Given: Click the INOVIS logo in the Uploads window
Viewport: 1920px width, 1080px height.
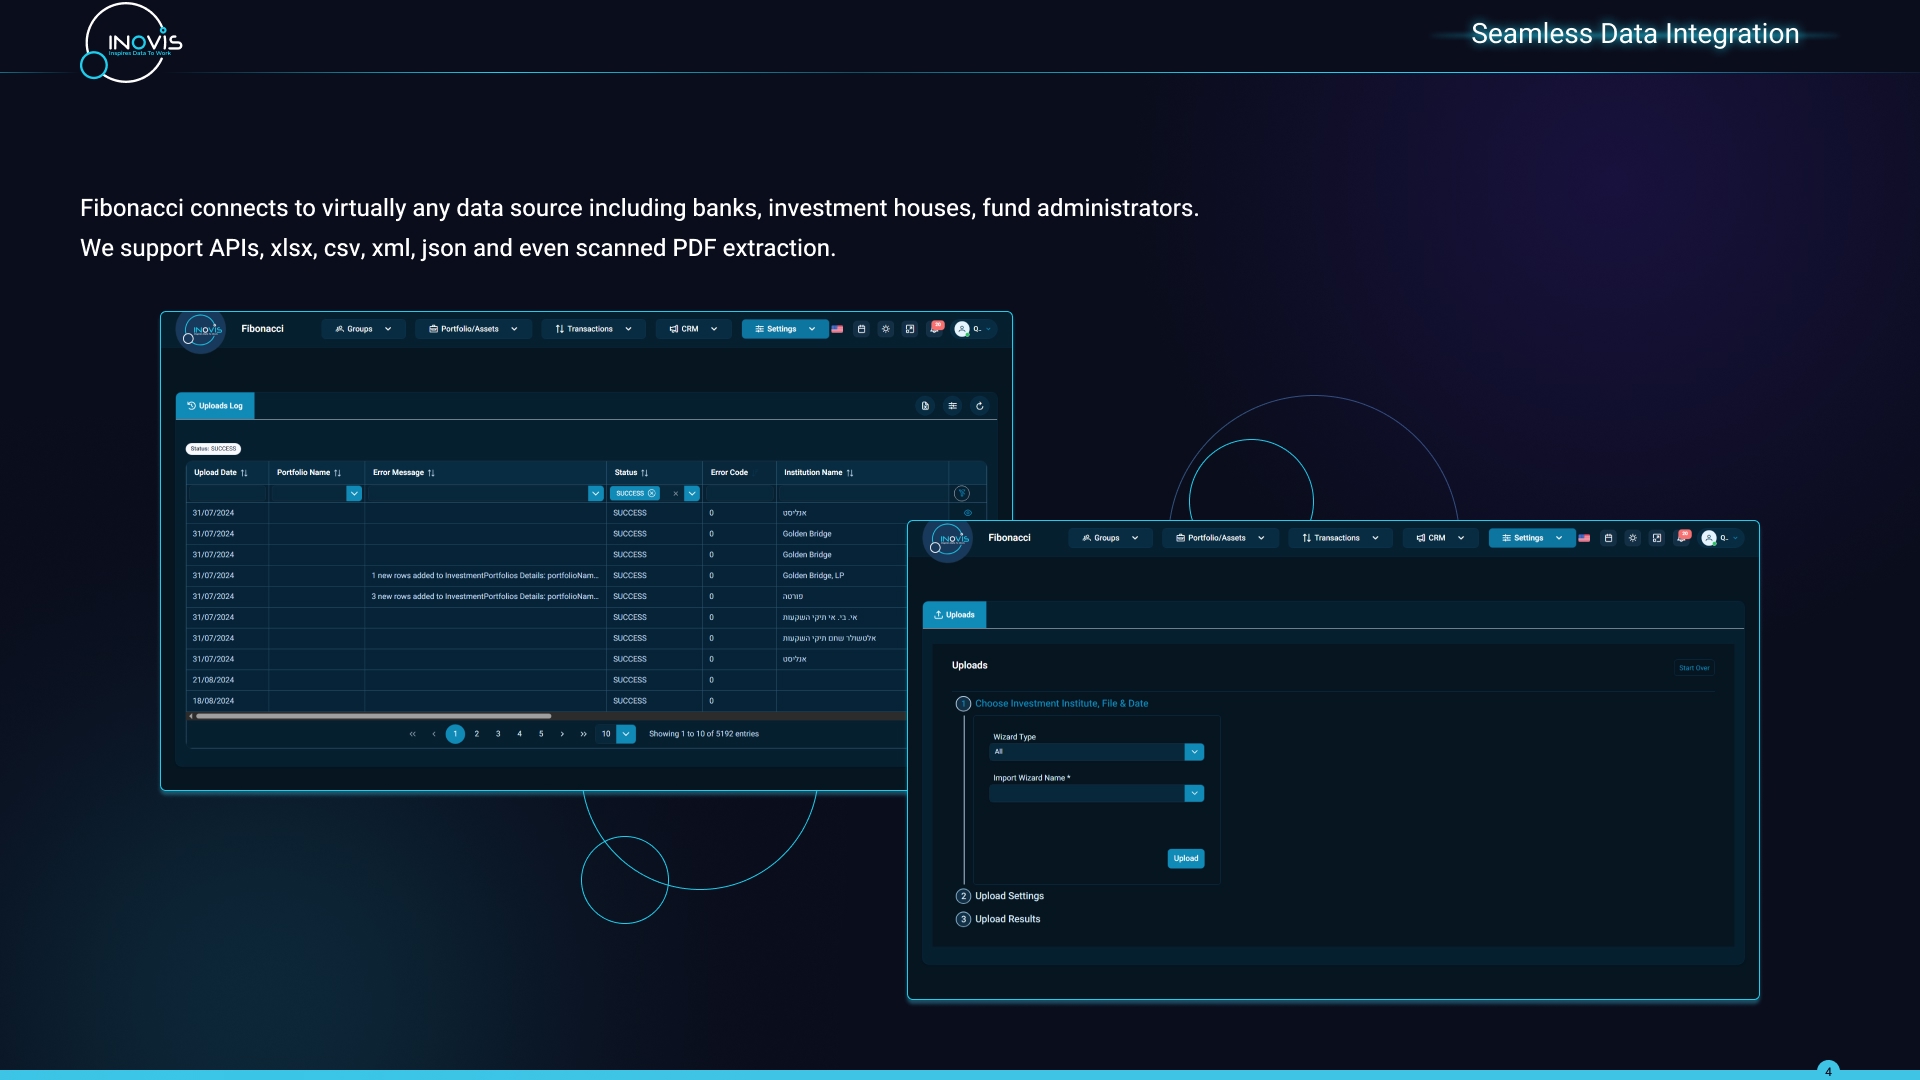Looking at the screenshot, I should pyautogui.click(x=948, y=540).
